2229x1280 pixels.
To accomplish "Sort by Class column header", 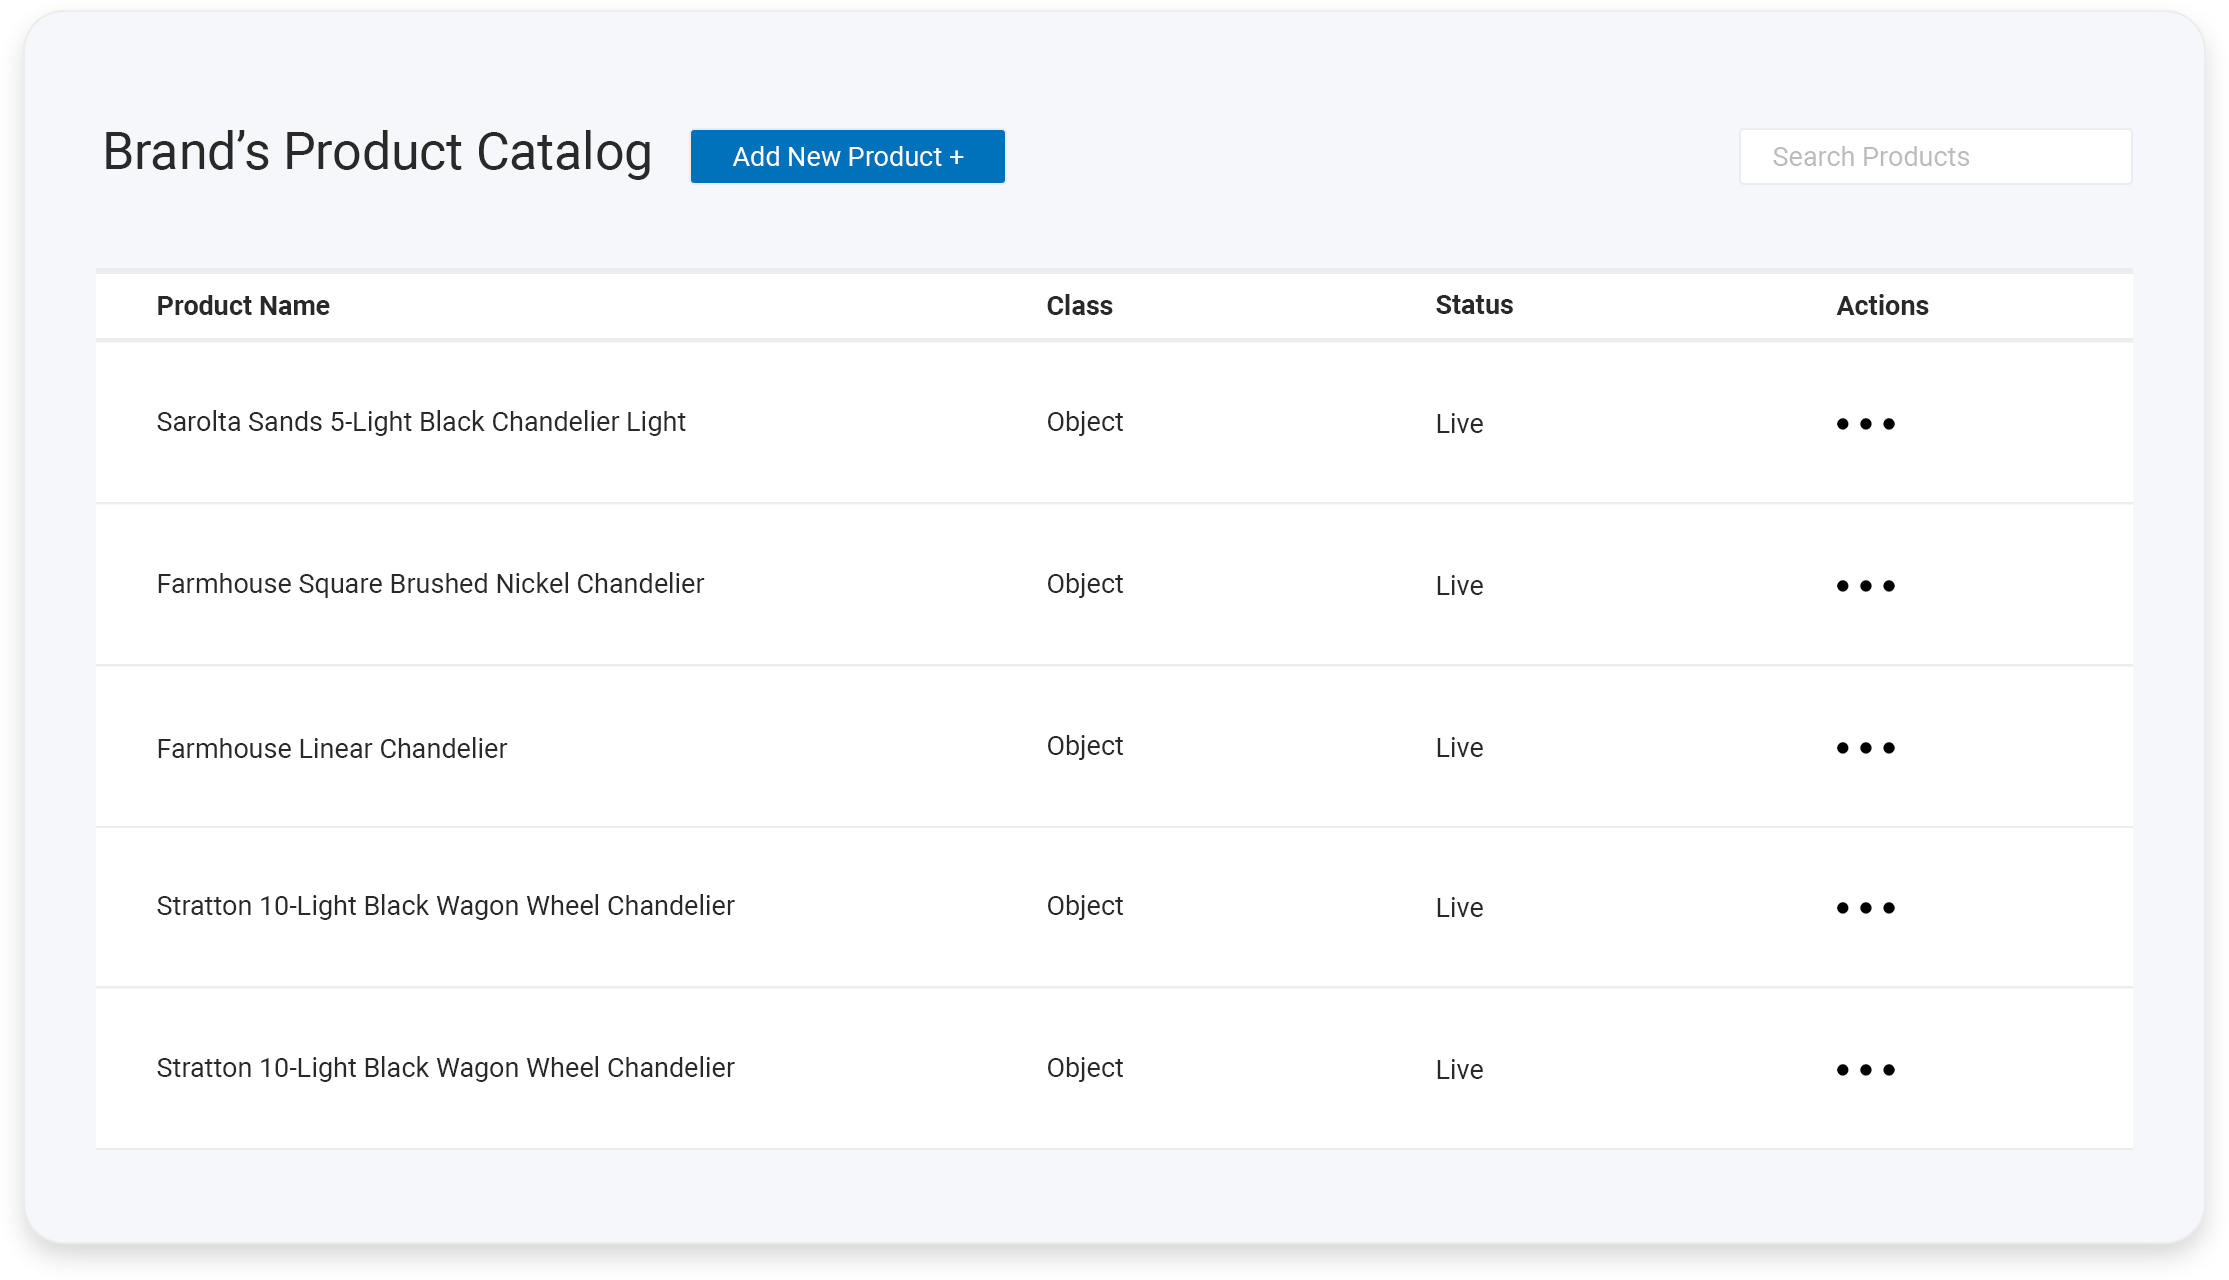I will tap(1079, 306).
